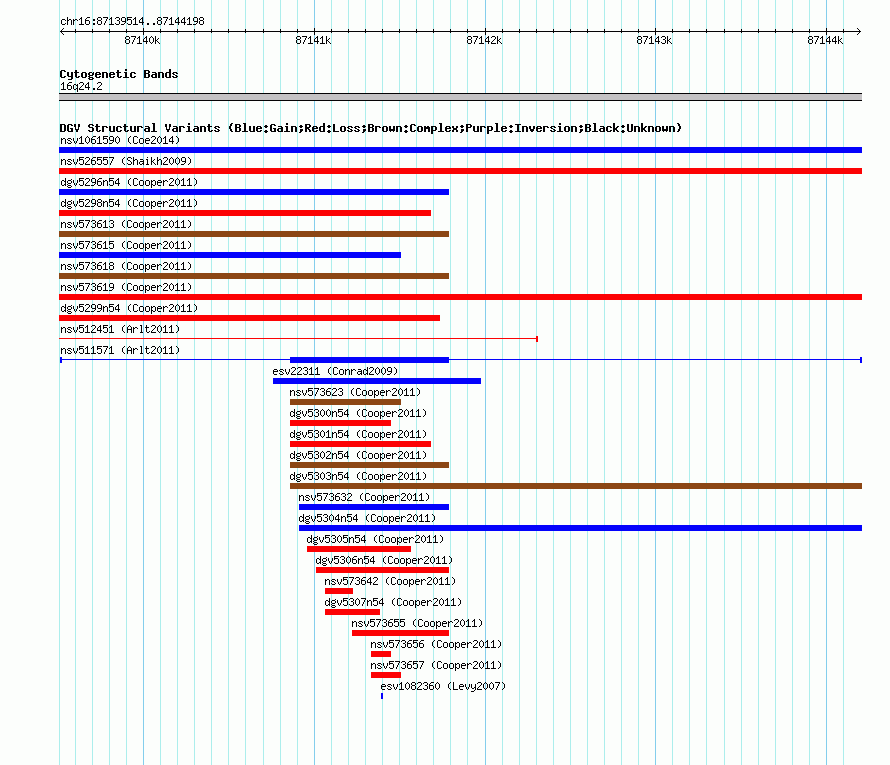Click the 87142k ruler label
This screenshot has height=765, width=890.
(x=484, y=40)
